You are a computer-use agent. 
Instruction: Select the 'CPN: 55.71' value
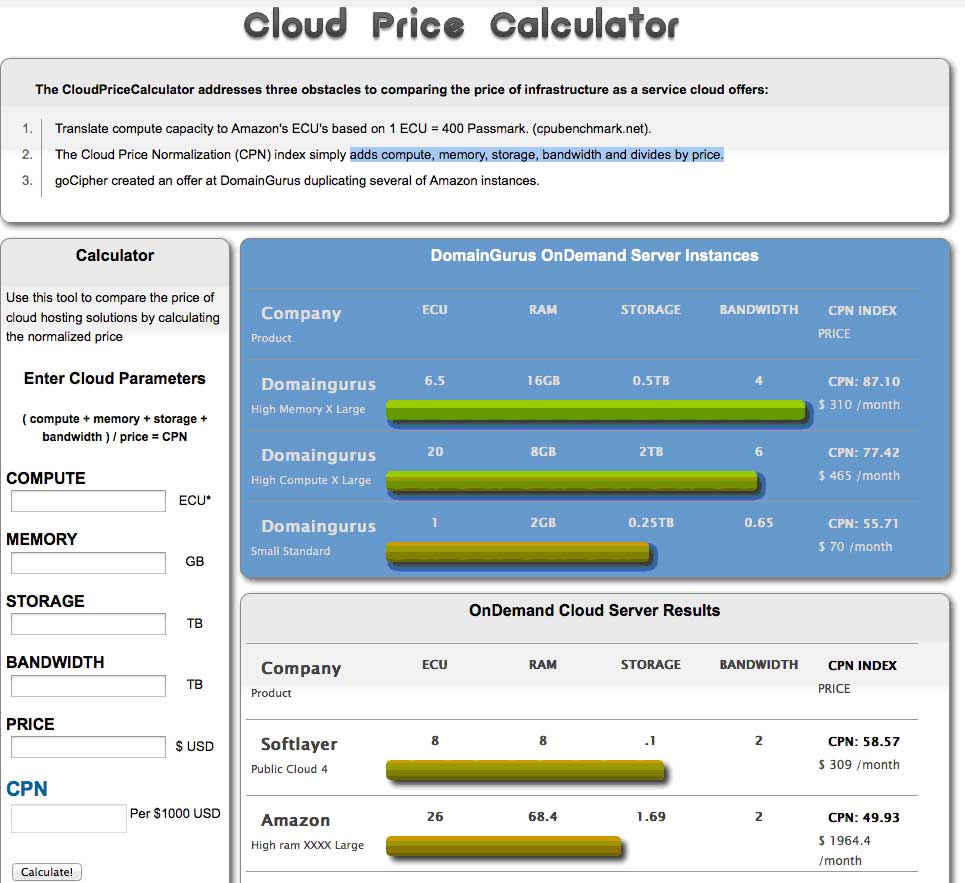(x=863, y=523)
